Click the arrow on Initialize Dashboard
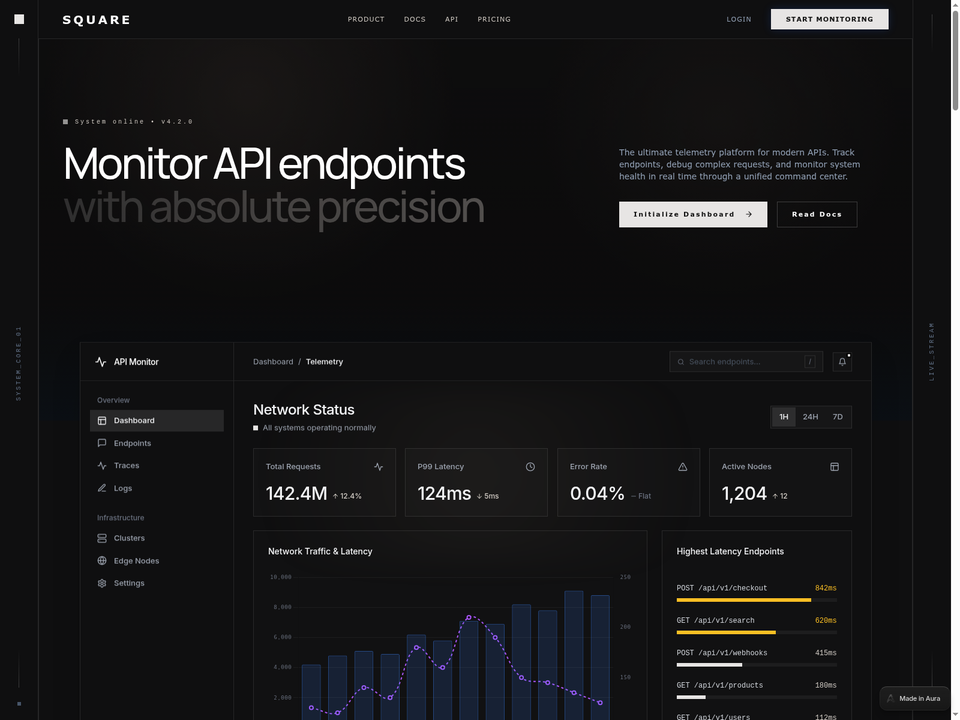The height and width of the screenshot is (720, 960). pos(748,214)
